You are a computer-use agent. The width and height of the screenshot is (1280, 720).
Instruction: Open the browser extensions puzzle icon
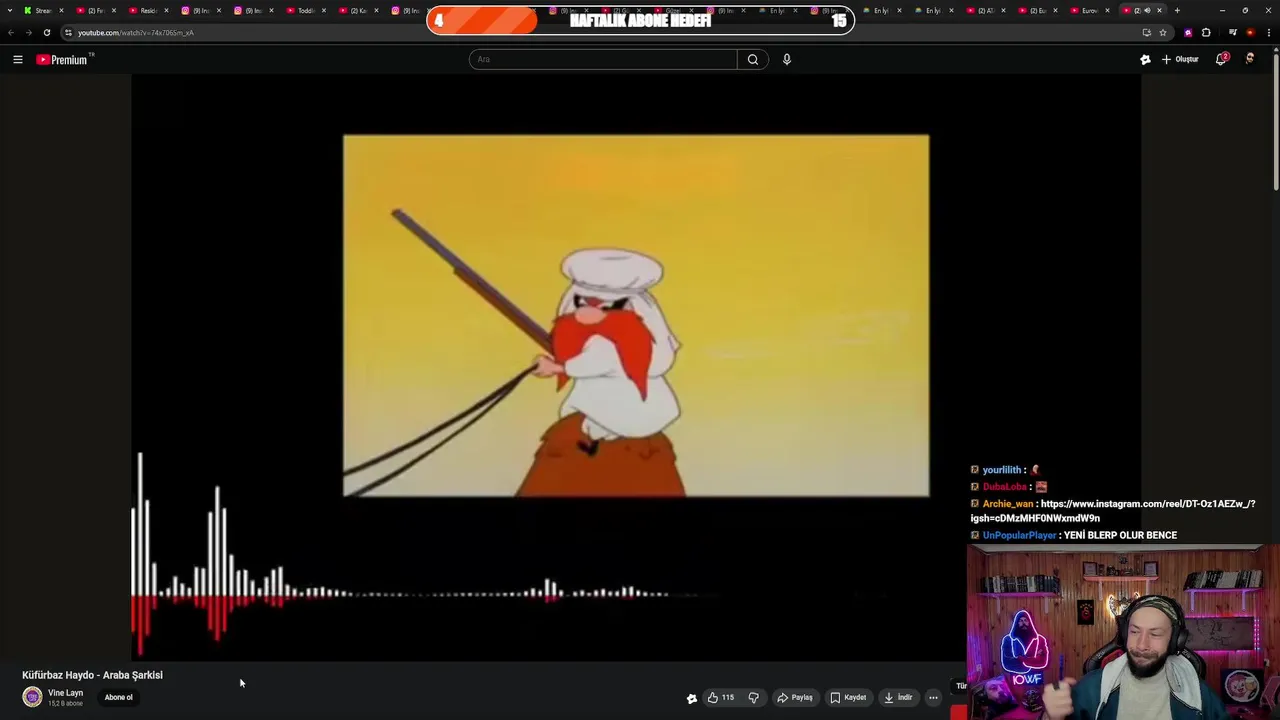[x=1206, y=32]
